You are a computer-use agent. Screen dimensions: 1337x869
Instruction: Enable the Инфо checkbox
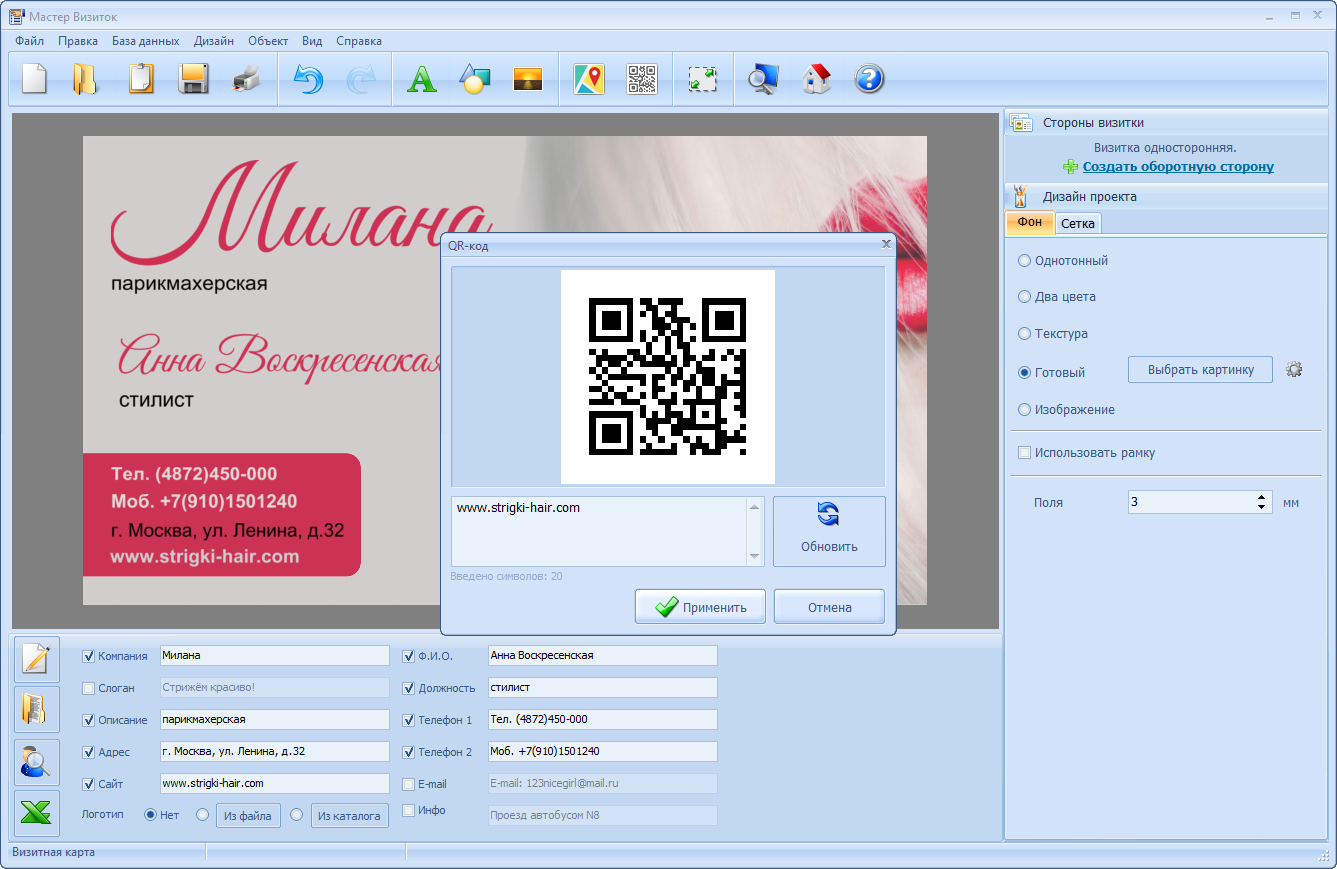point(408,810)
